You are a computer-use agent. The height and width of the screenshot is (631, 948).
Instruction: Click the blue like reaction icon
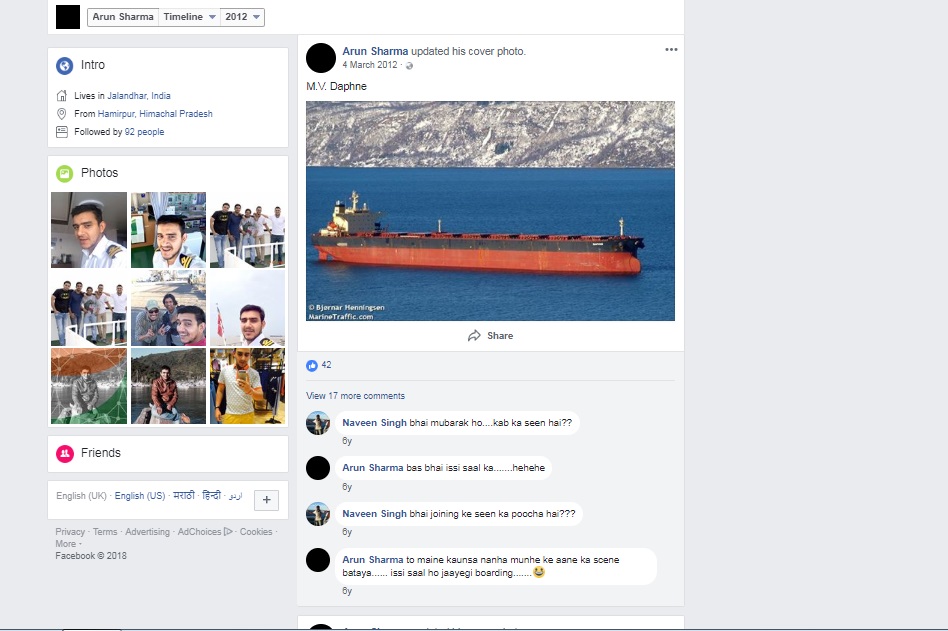[312, 365]
